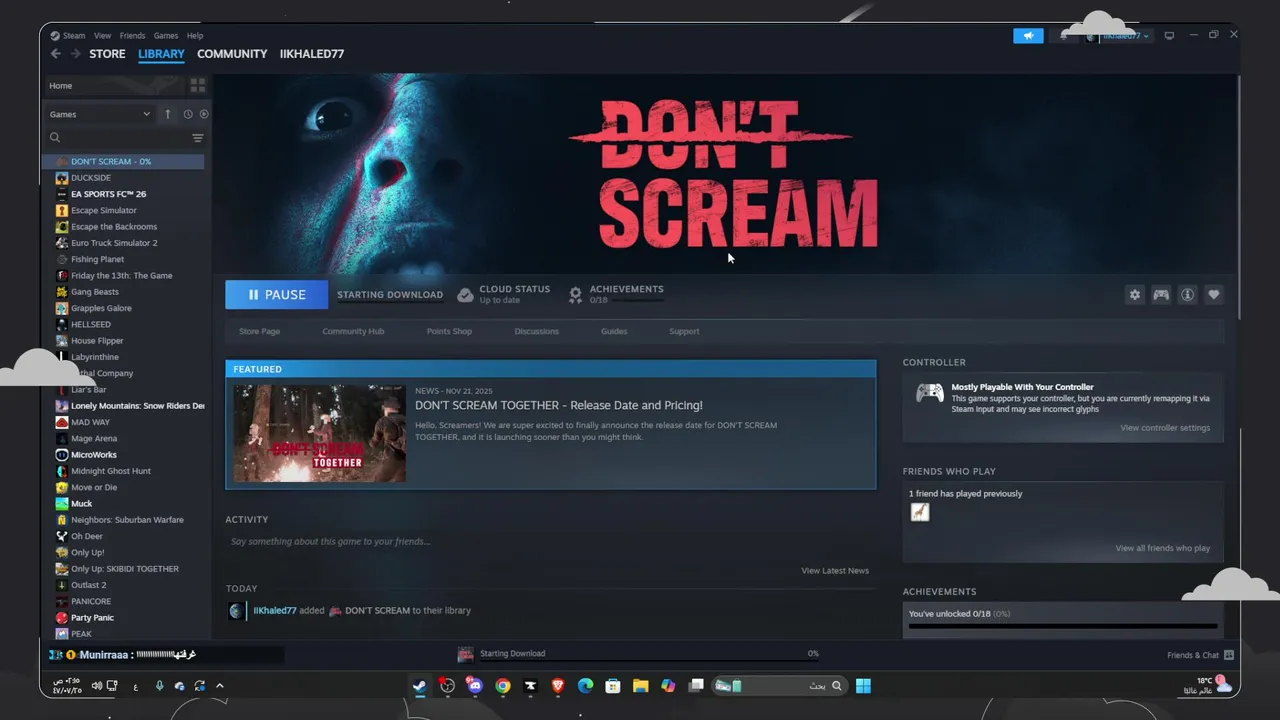Screen dimensions: 1280x720
Task: Show hidden system tray icons chevron
Action: pyautogui.click(x=220, y=686)
